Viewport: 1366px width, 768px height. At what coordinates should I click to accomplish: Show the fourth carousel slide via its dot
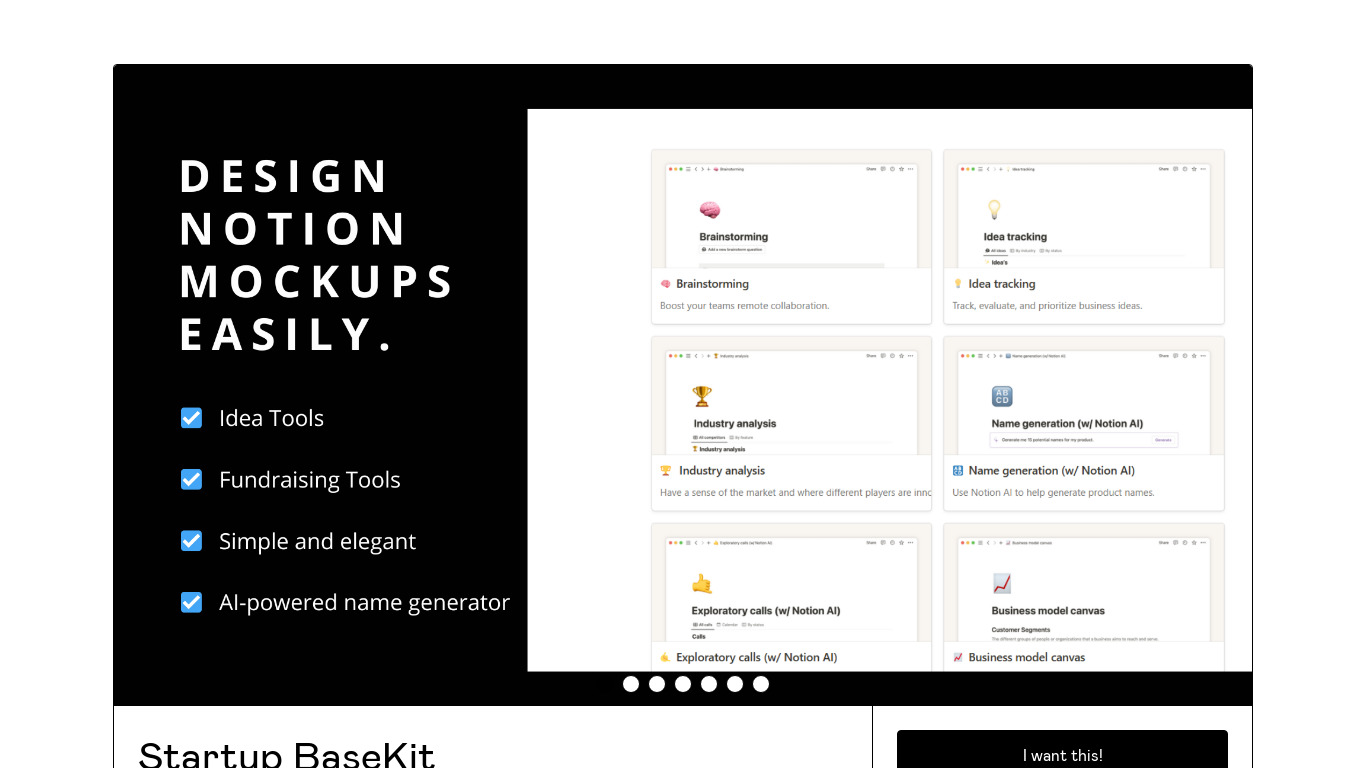pos(709,684)
